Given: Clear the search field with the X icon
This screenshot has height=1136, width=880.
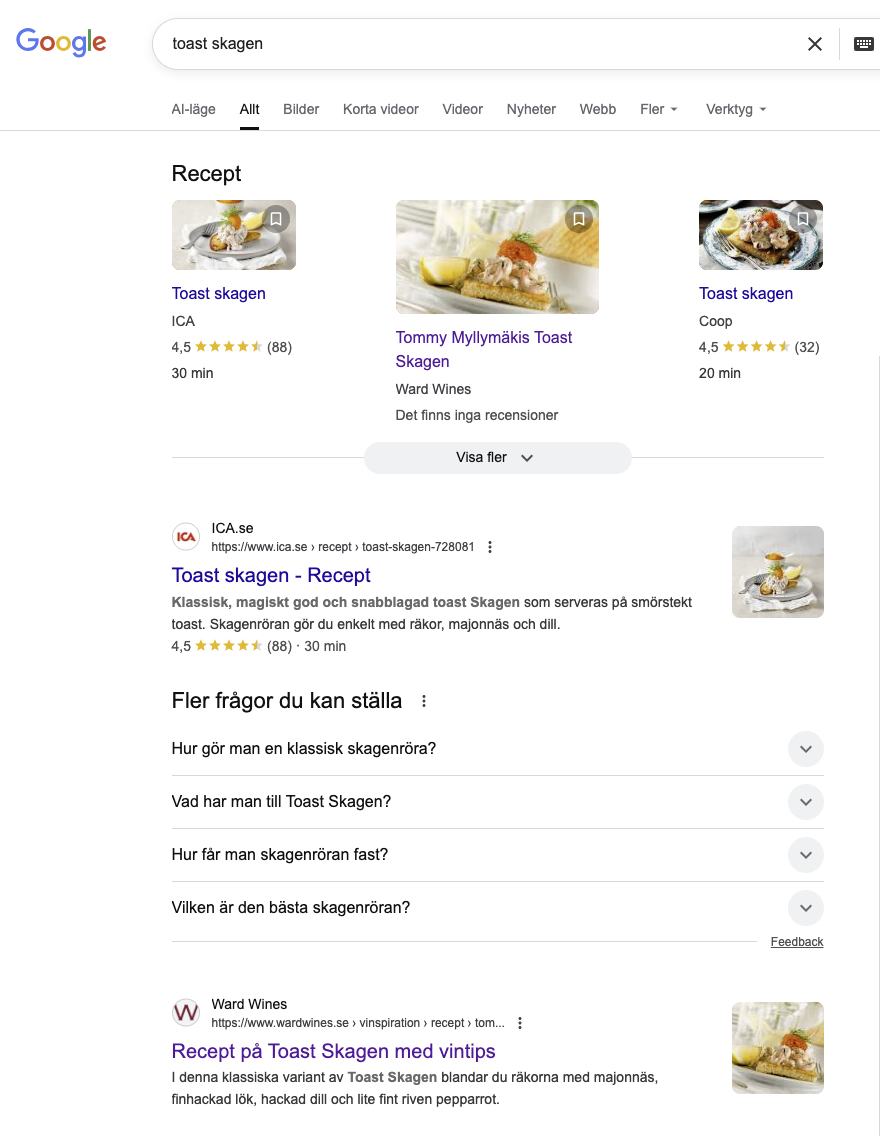Looking at the screenshot, I should (x=815, y=44).
